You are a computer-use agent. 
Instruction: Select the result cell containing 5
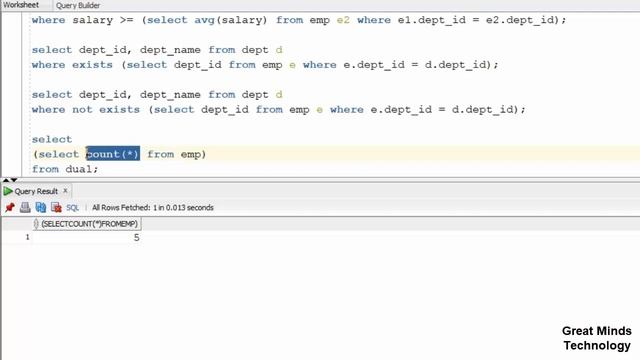coord(87,238)
